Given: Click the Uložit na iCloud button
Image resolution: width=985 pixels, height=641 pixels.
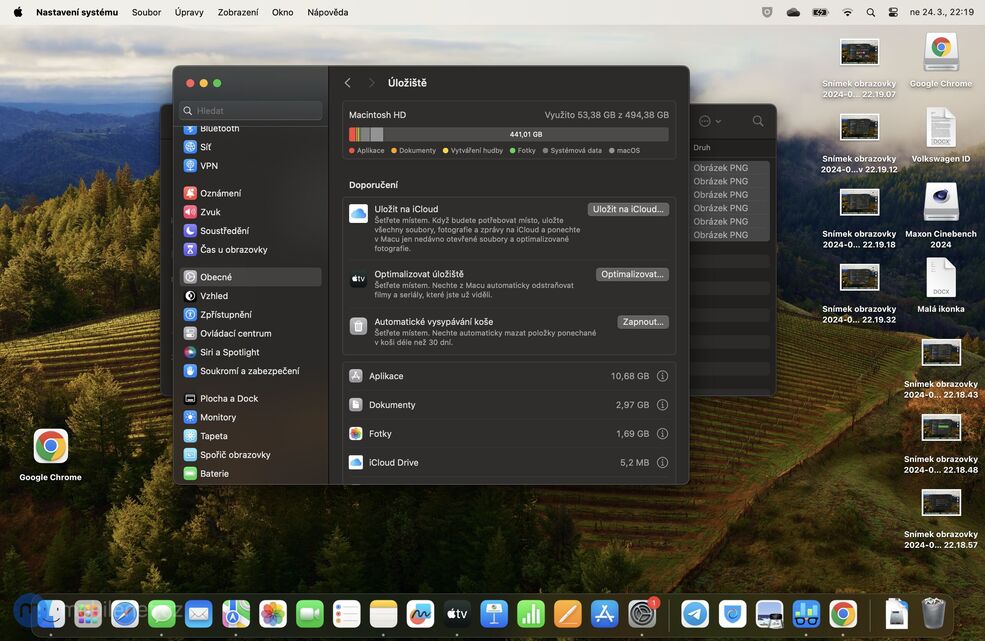Looking at the screenshot, I should pos(628,209).
